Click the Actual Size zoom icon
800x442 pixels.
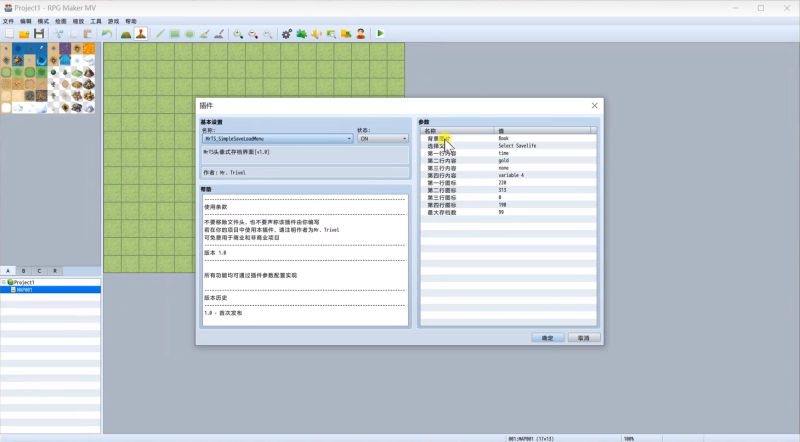click(x=267, y=34)
